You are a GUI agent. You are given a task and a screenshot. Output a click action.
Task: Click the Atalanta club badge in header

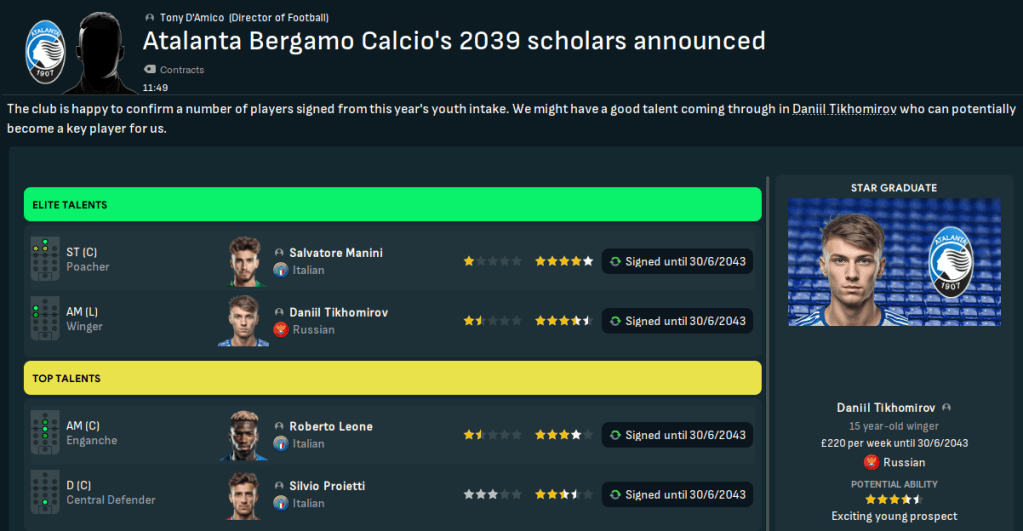(x=45, y=49)
